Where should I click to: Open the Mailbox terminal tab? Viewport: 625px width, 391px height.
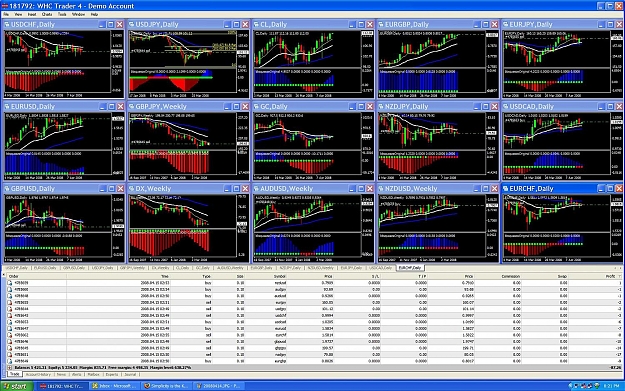(93, 374)
